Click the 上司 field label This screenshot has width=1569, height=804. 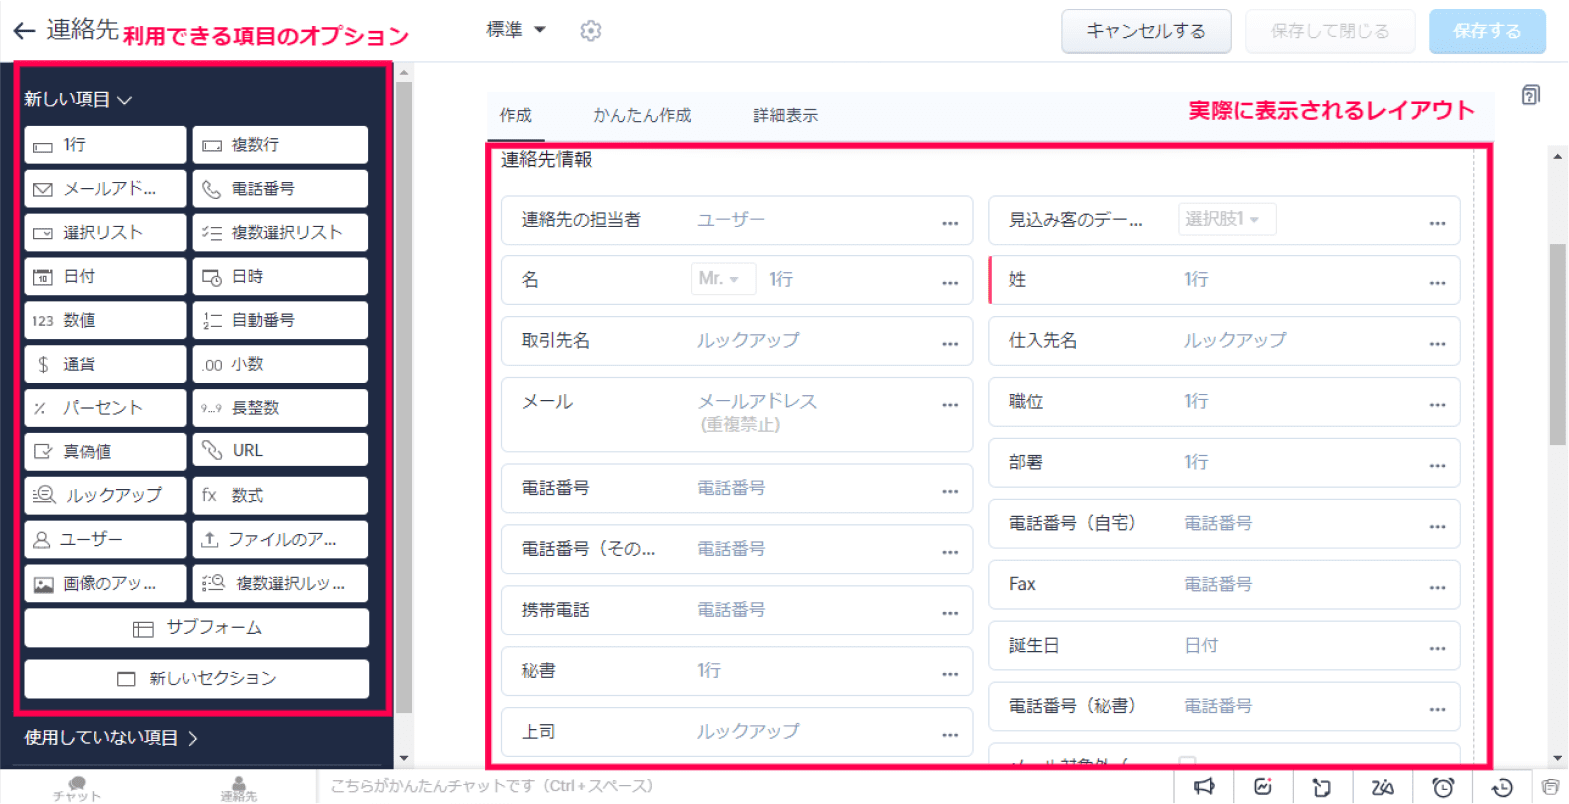pyautogui.click(x=538, y=732)
